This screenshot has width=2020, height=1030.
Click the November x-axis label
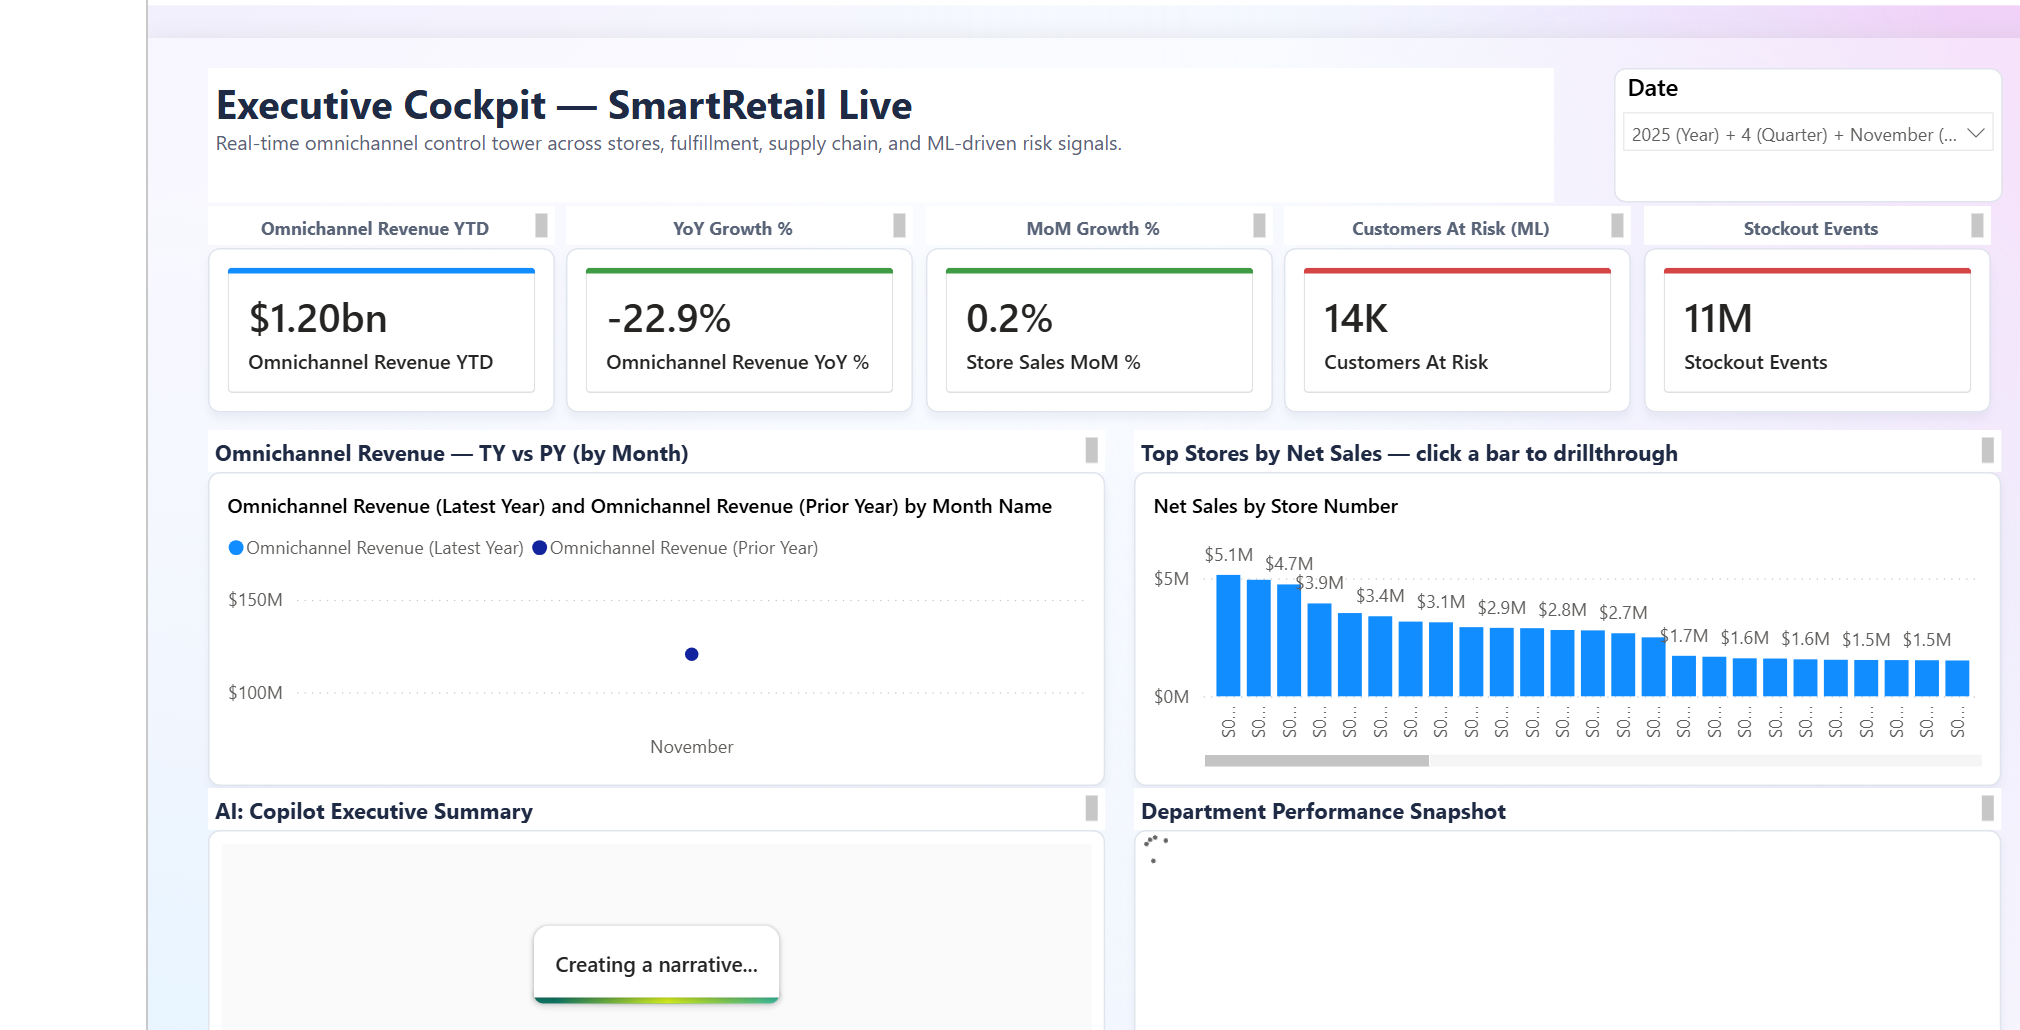click(x=691, y=747)
